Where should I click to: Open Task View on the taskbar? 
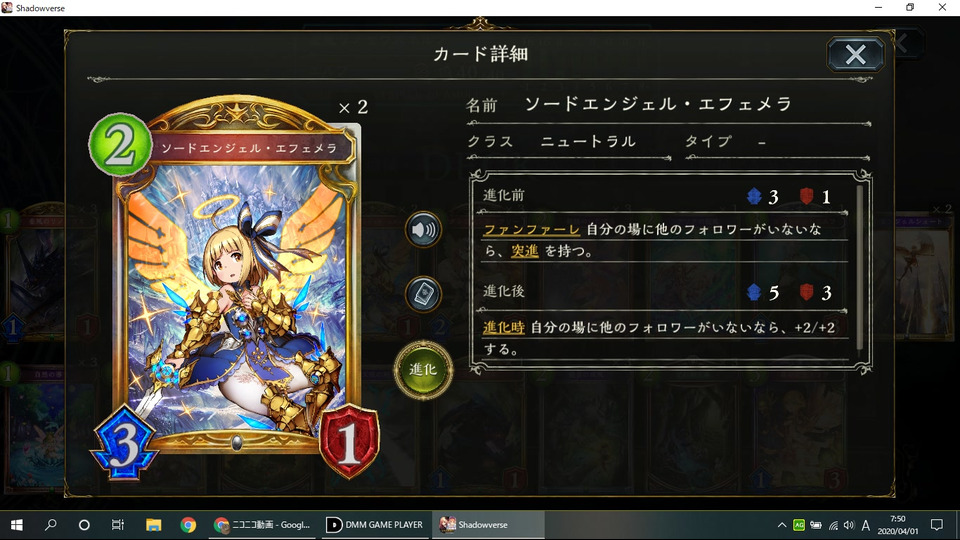pyautogui.click(x=118, y=525)
